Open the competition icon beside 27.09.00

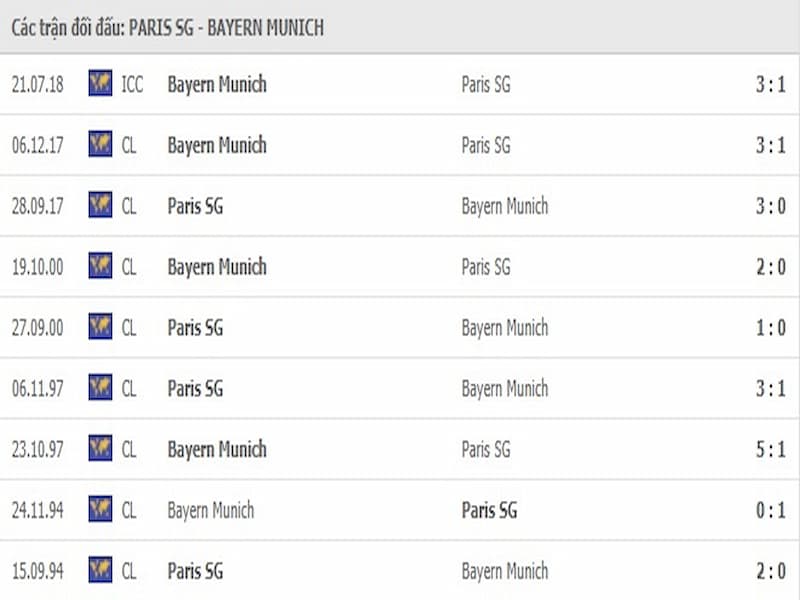[100, 327]
